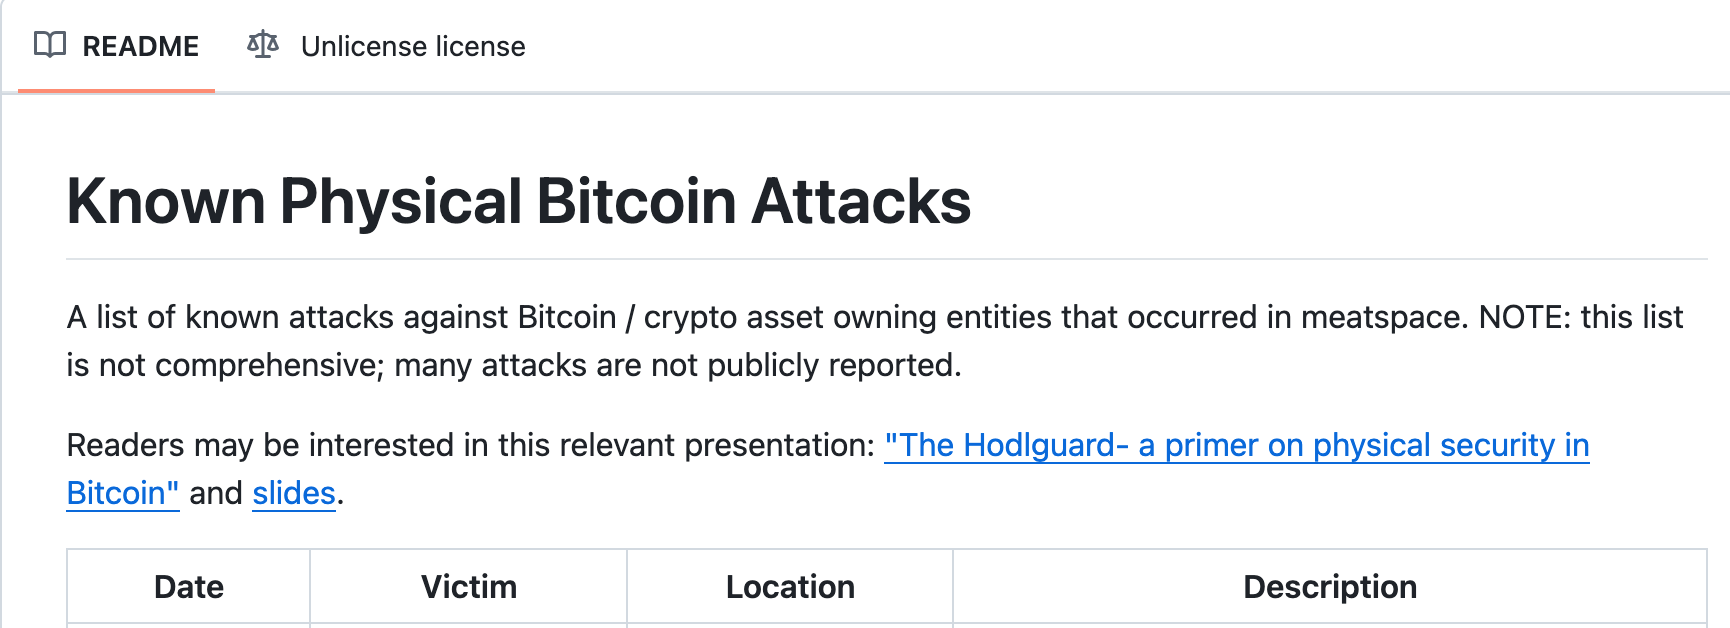The height and width of the screenshot is (628, 1730).
Task: Select the Description column header
Action: pos(1330,587)
